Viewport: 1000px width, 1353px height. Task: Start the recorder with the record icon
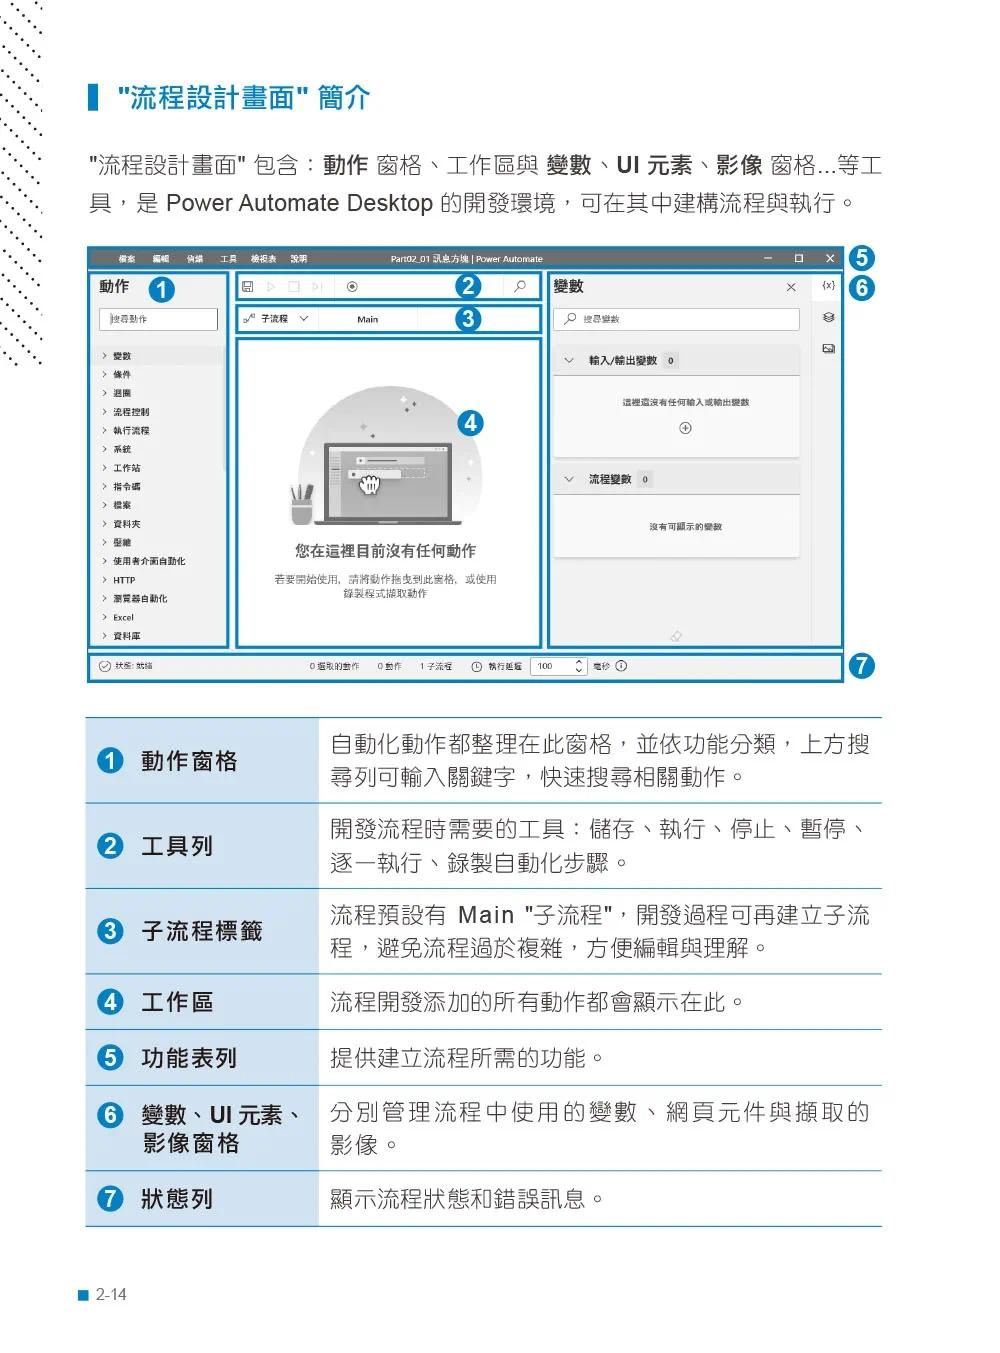click(x=352, y=287)
